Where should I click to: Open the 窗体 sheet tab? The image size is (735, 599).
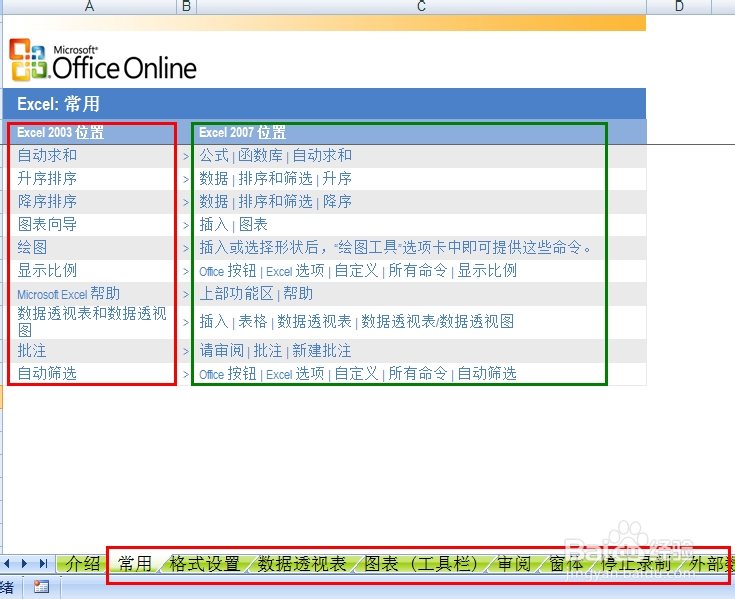click(x=566, y=563)
